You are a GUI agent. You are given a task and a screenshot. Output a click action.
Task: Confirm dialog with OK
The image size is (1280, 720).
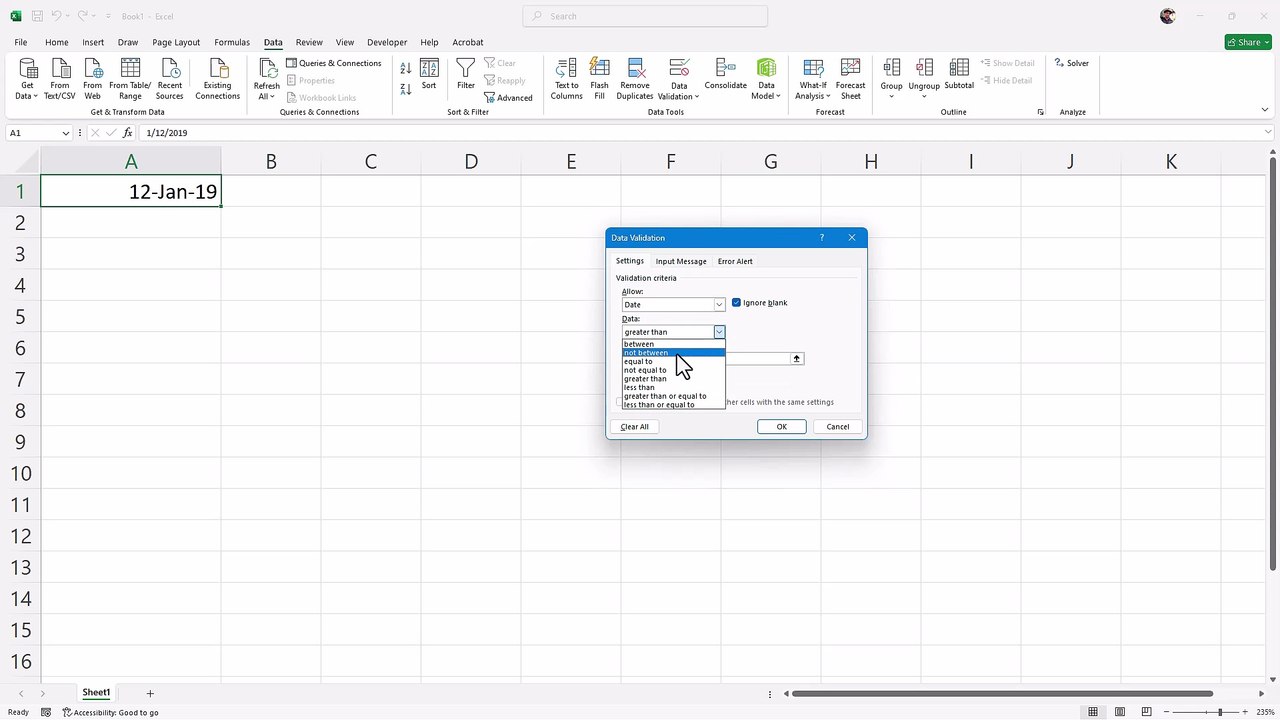point(782,427)
